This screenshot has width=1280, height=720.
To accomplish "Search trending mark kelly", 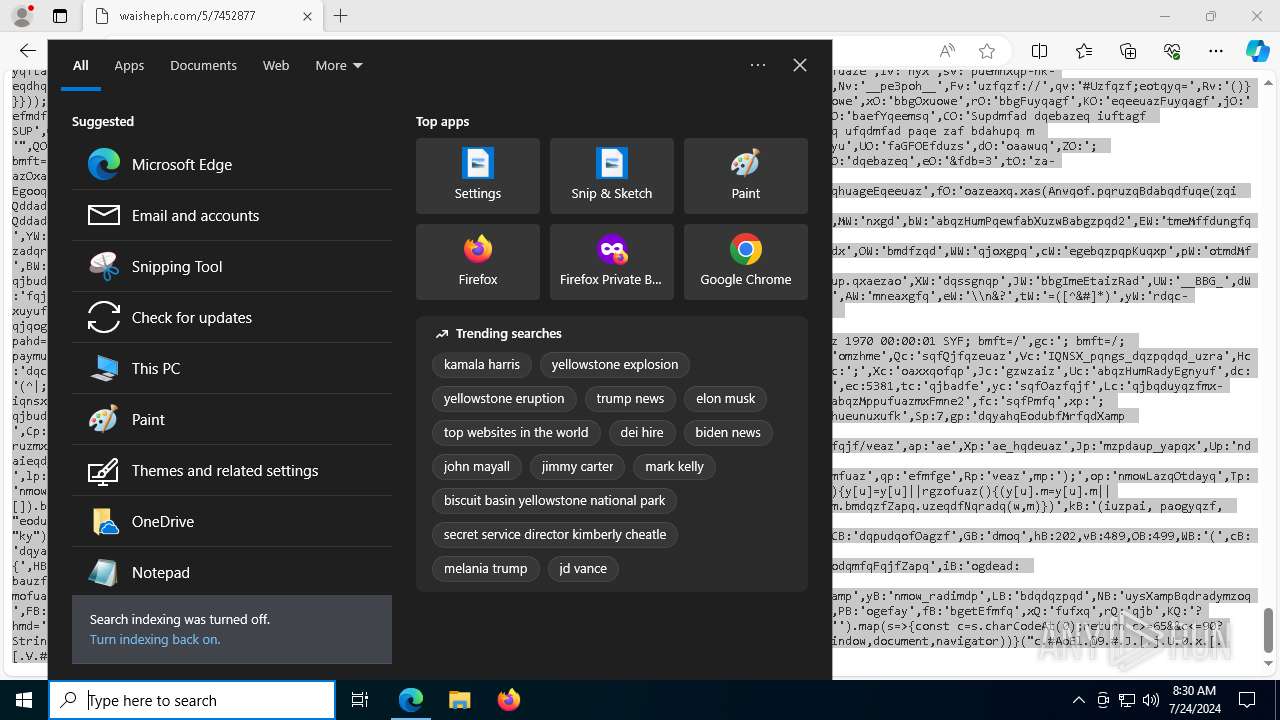I will click(x=675, y=466).
